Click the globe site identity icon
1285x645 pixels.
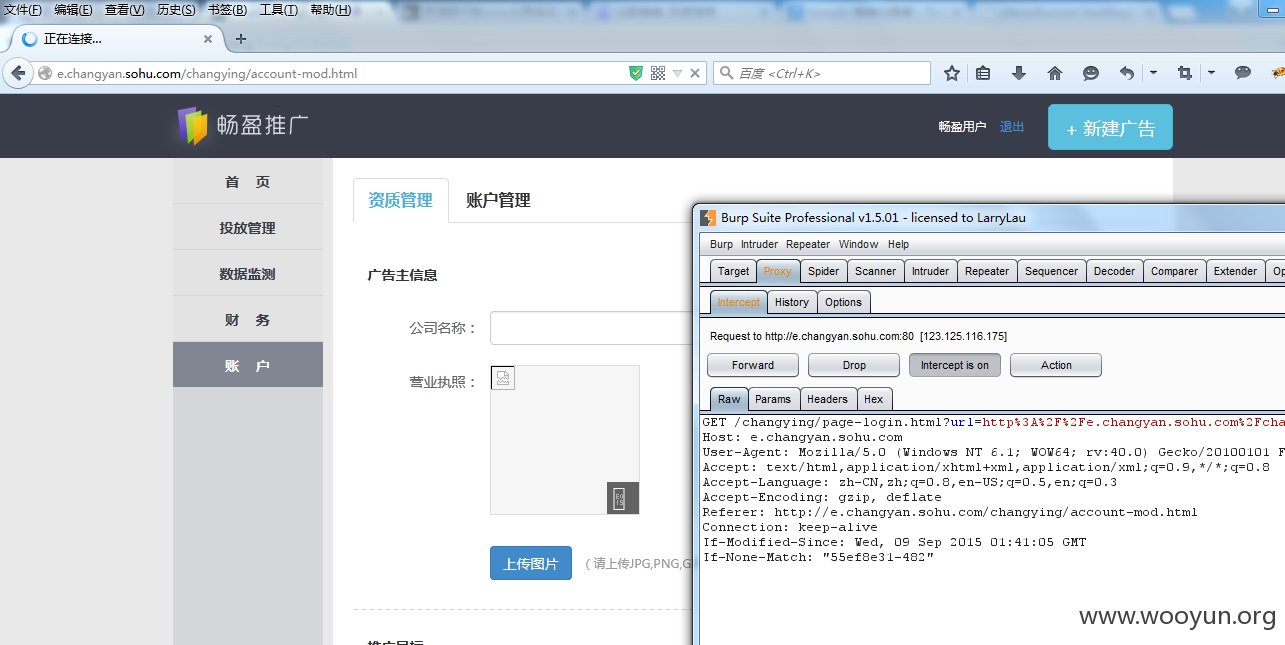coord(45,73)
